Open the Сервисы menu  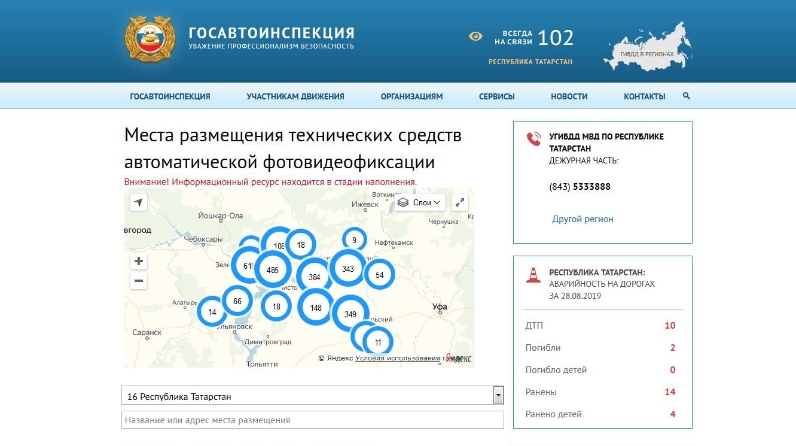point(496,96)
